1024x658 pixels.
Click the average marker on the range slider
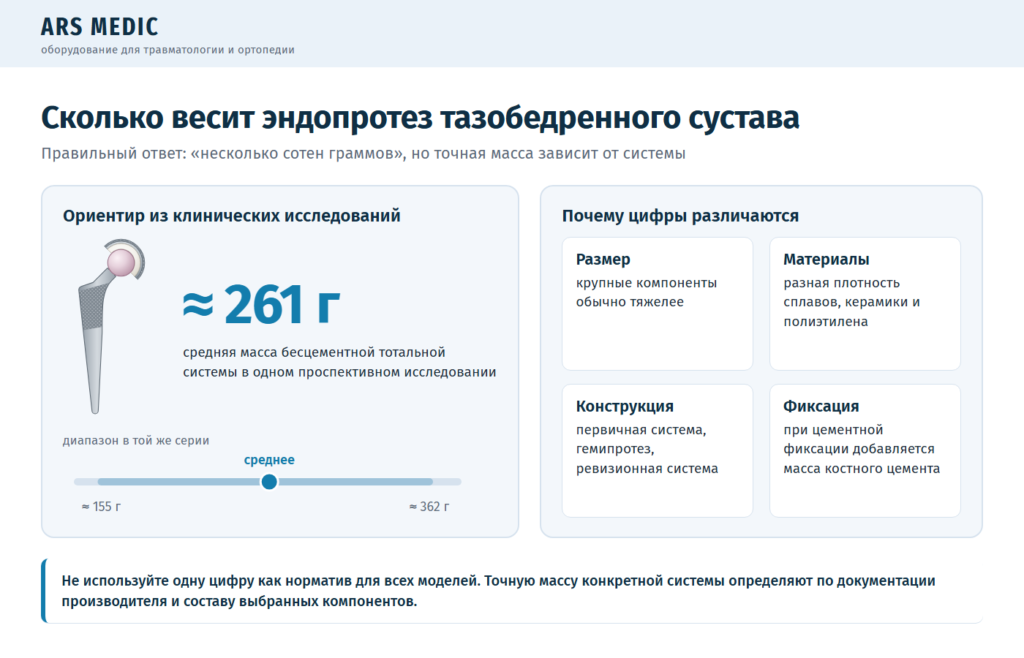pos(269,482)
